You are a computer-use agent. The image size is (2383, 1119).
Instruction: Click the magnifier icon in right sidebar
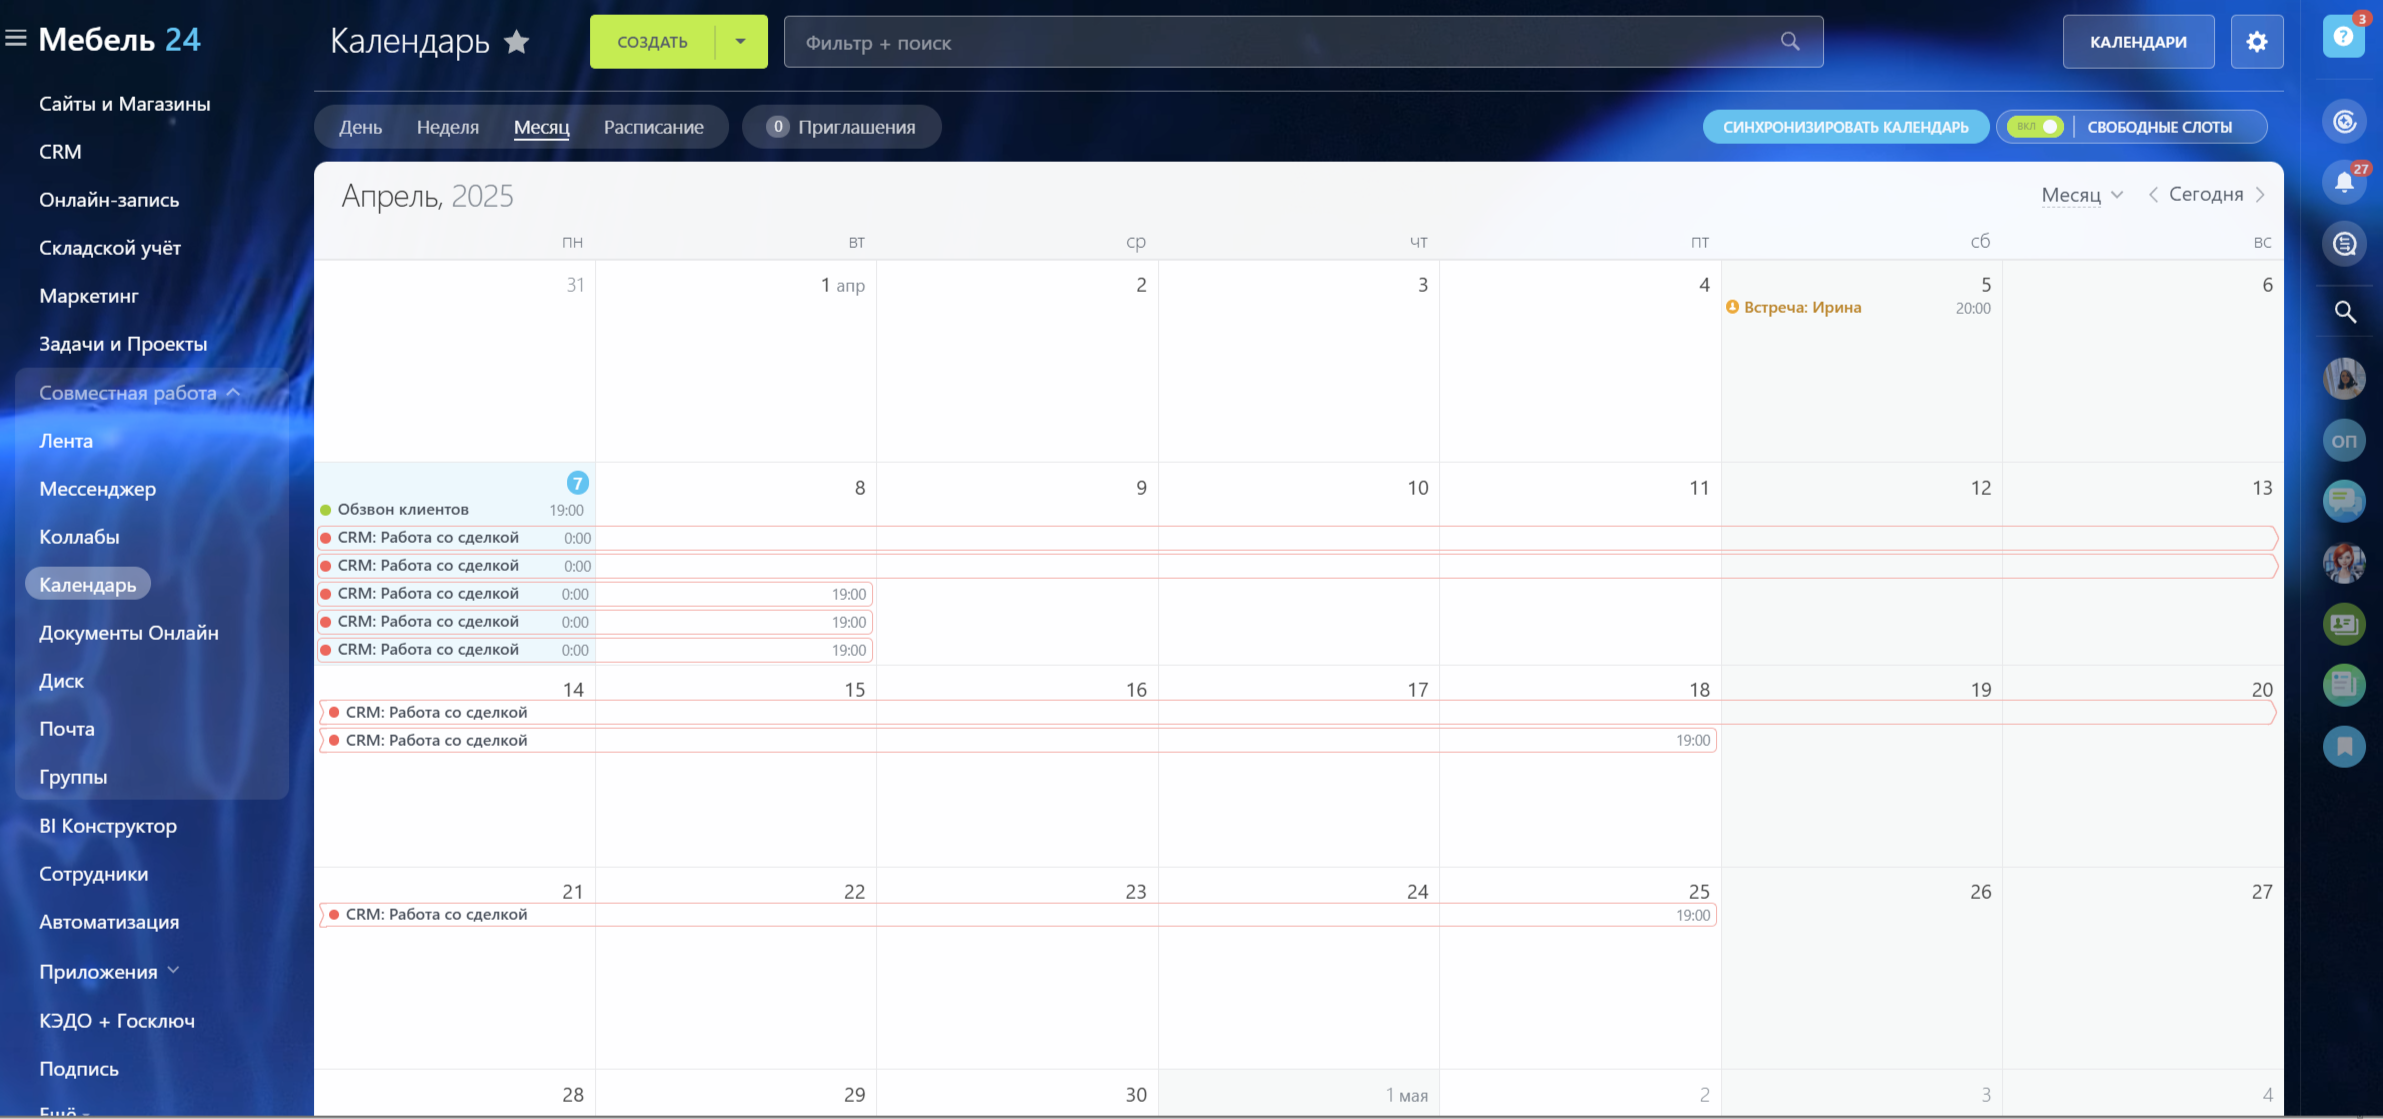point(2344,312)
